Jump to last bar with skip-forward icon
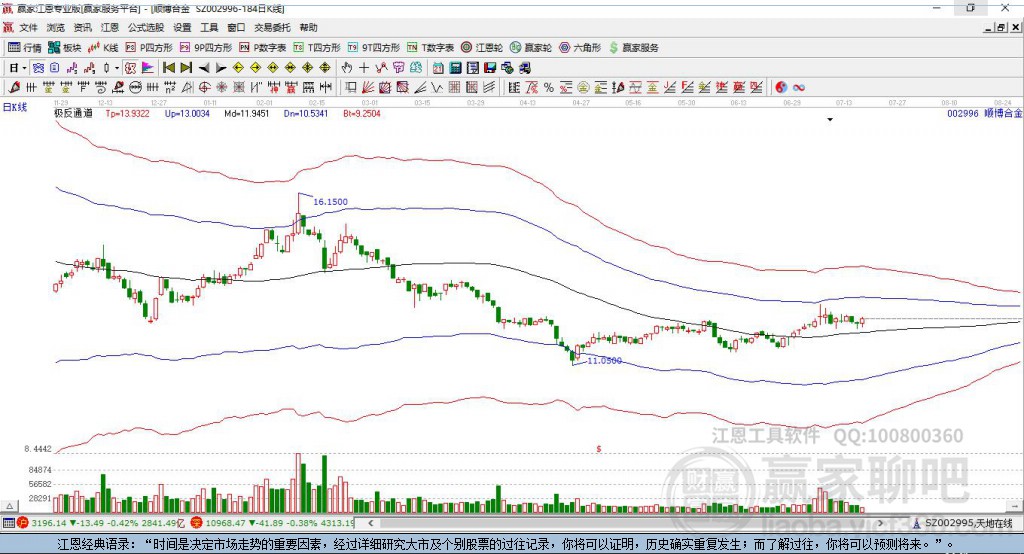 (x=186, y=68)
